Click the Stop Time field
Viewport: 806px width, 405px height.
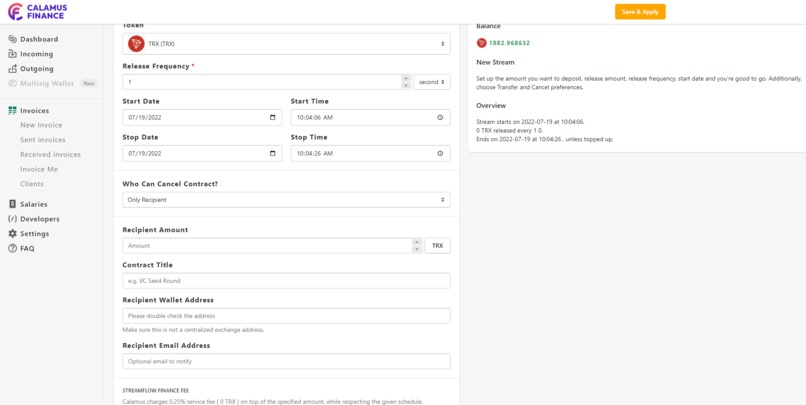pyautogui.click(x=371, y=153)
